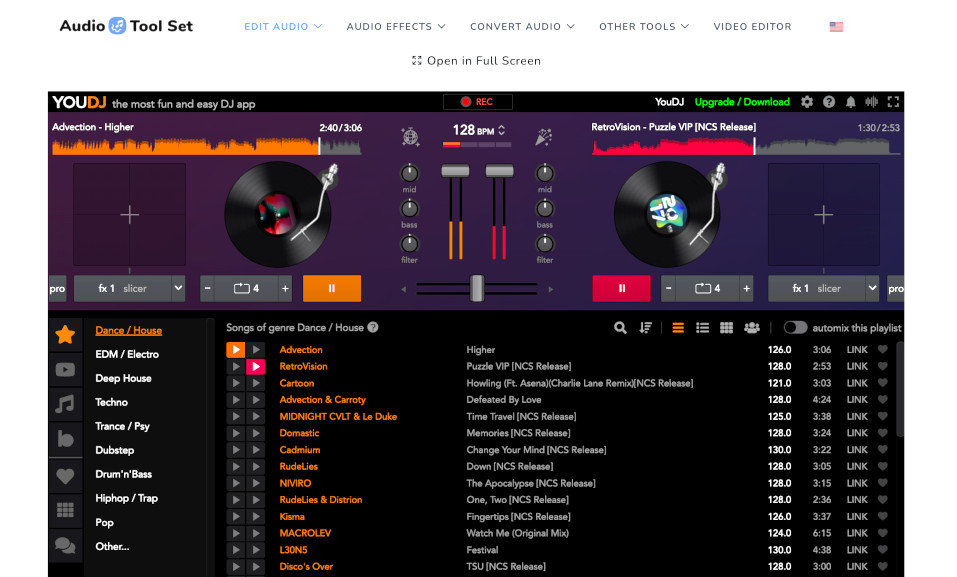Enable automix this playlist
Viewport: 957px width, 577px height.
(x=795, y=327)
